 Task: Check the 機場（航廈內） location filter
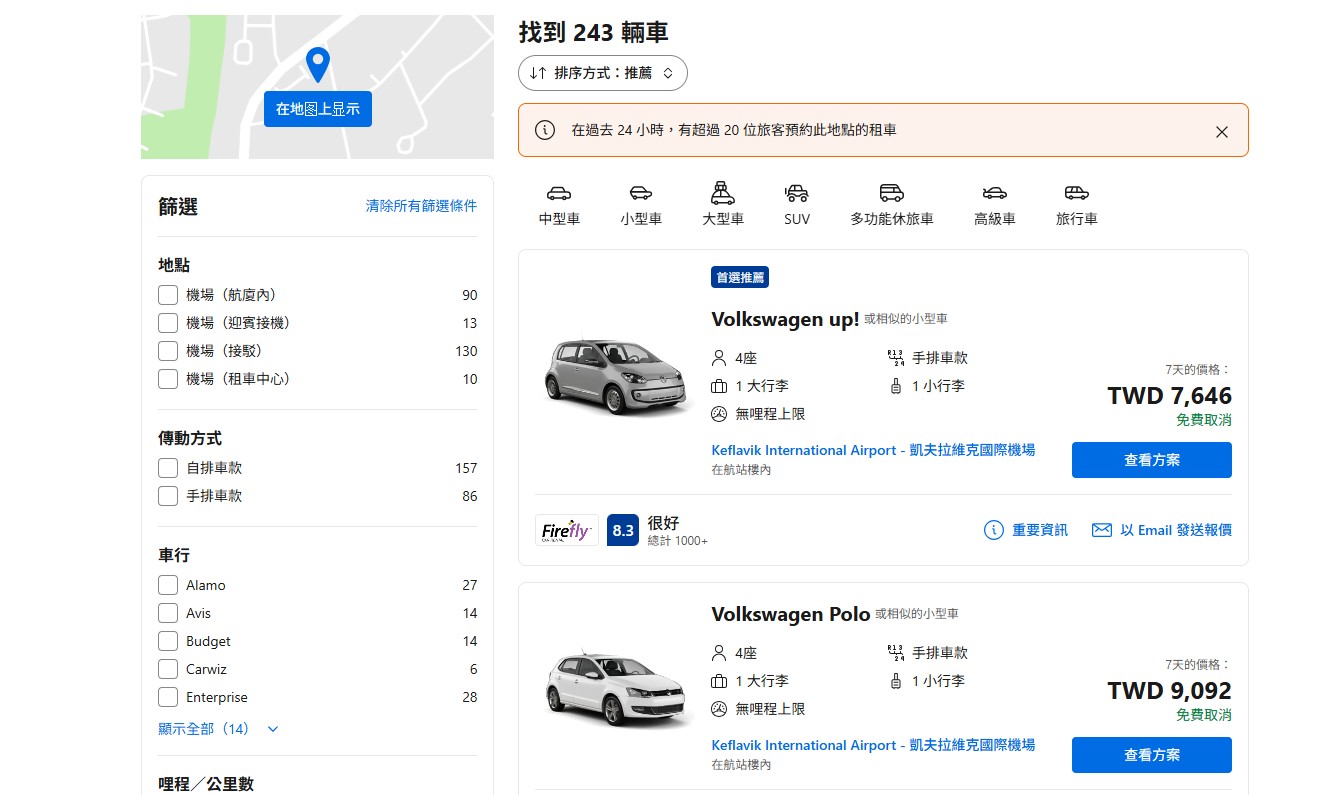[x=168, y=294]
